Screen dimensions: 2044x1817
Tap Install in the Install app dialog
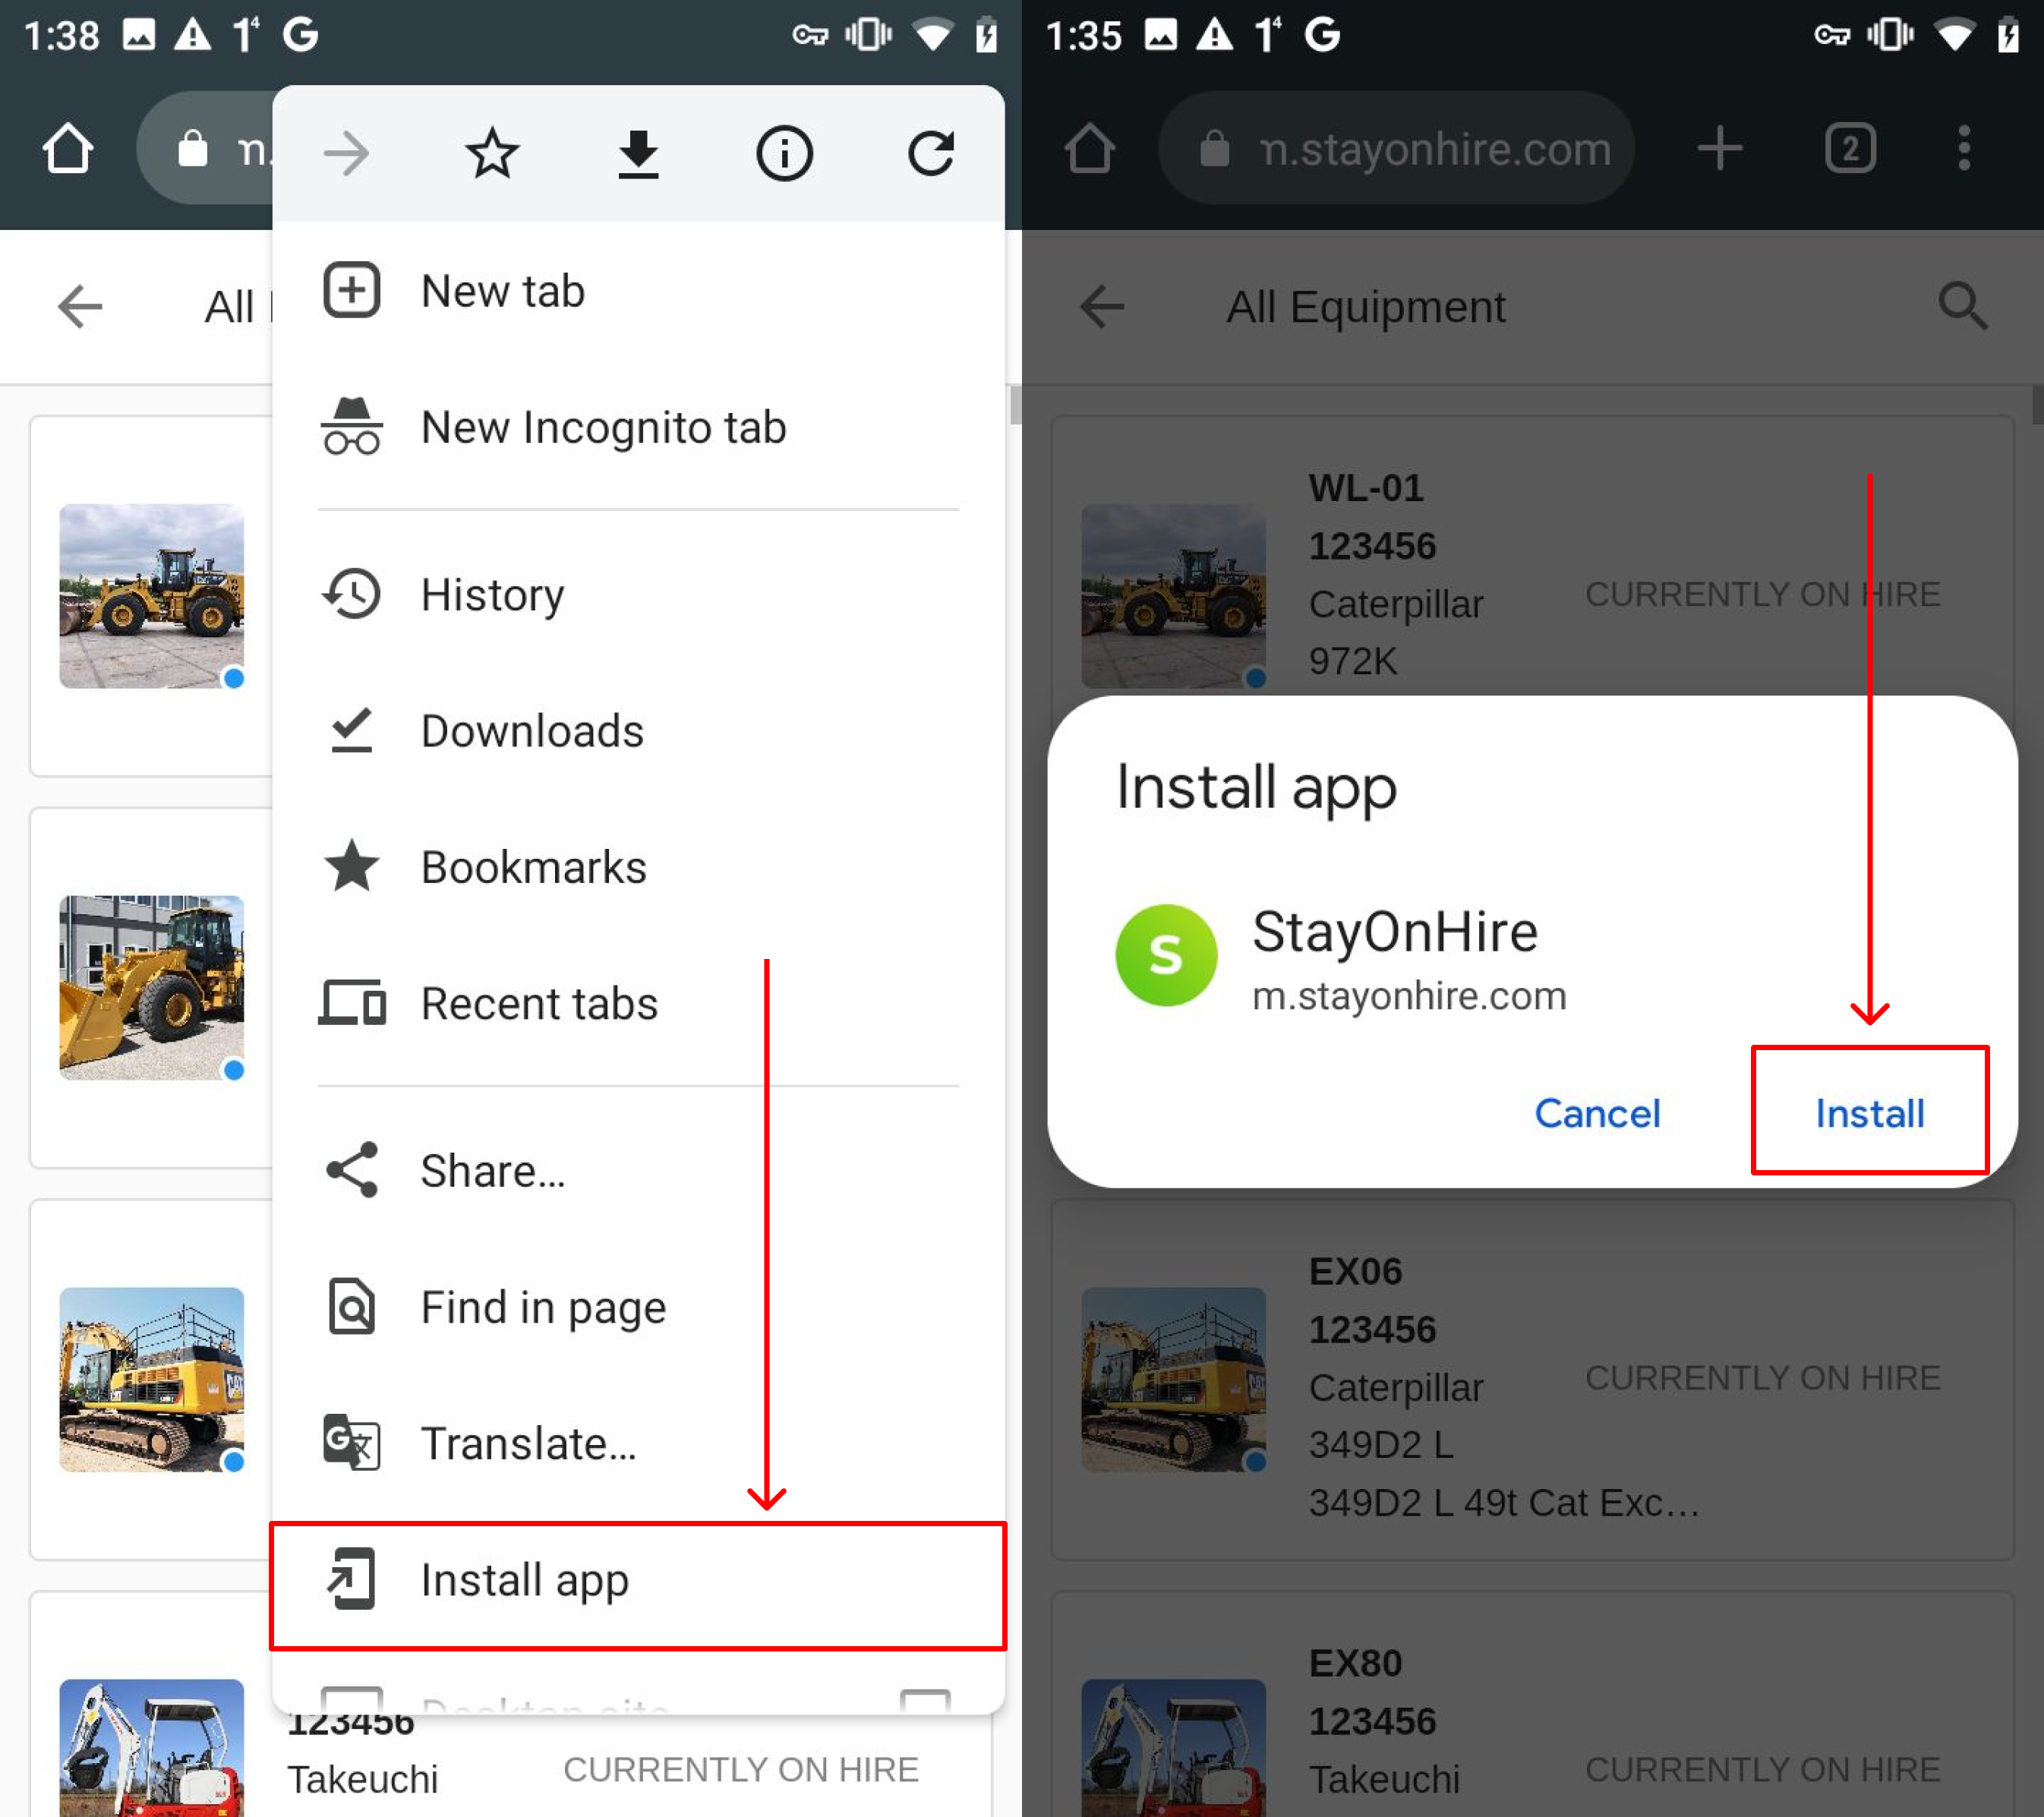[1869, 1113]
